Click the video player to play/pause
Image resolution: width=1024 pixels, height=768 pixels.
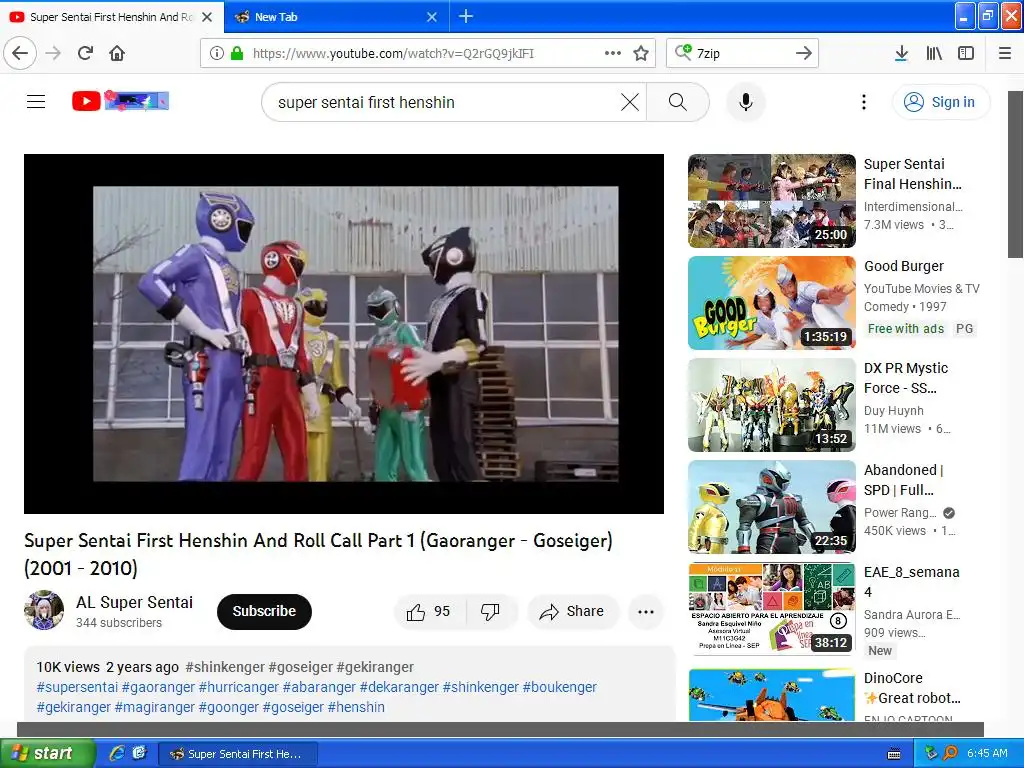[344, 334]
